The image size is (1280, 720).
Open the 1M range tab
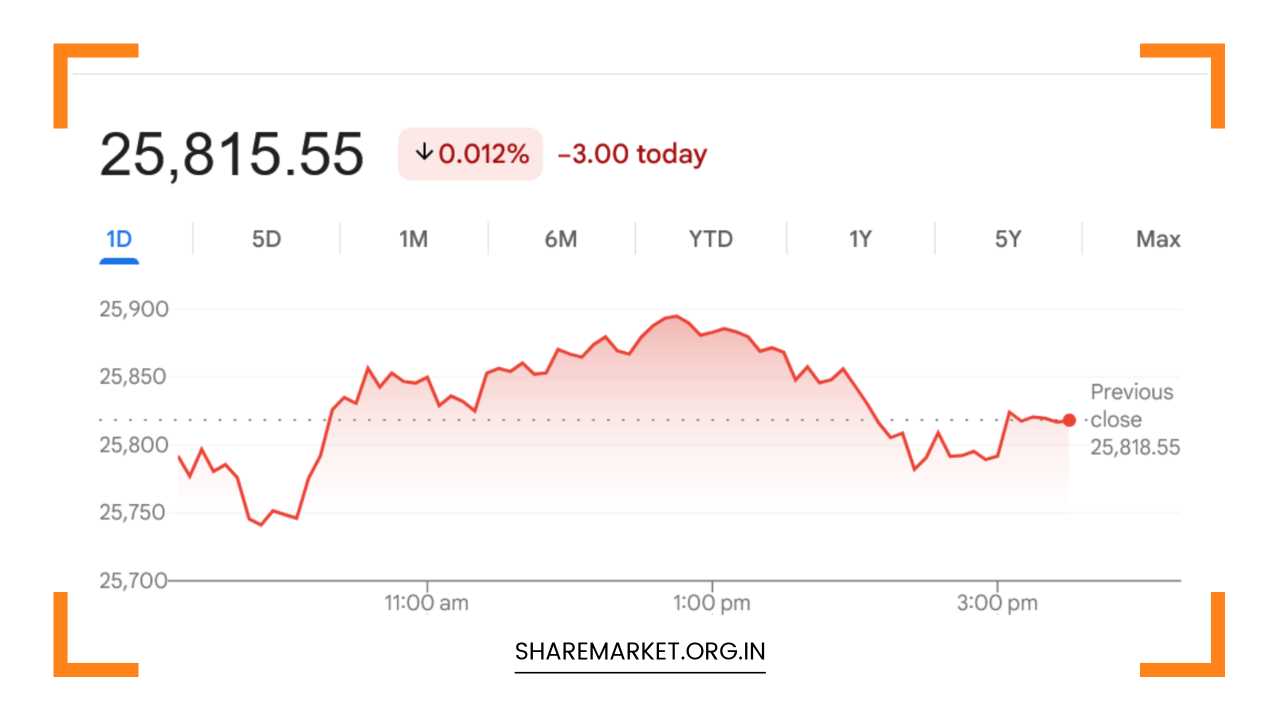click(x=413, y=240)
